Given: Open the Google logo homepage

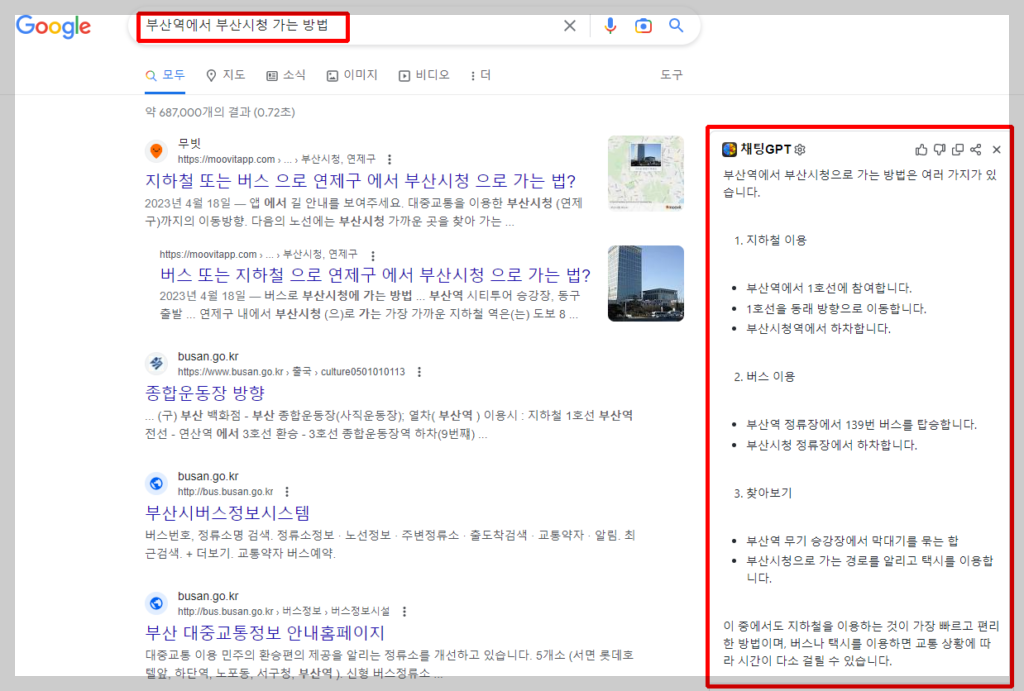Looking at the screenshot, I should point(54,26).
